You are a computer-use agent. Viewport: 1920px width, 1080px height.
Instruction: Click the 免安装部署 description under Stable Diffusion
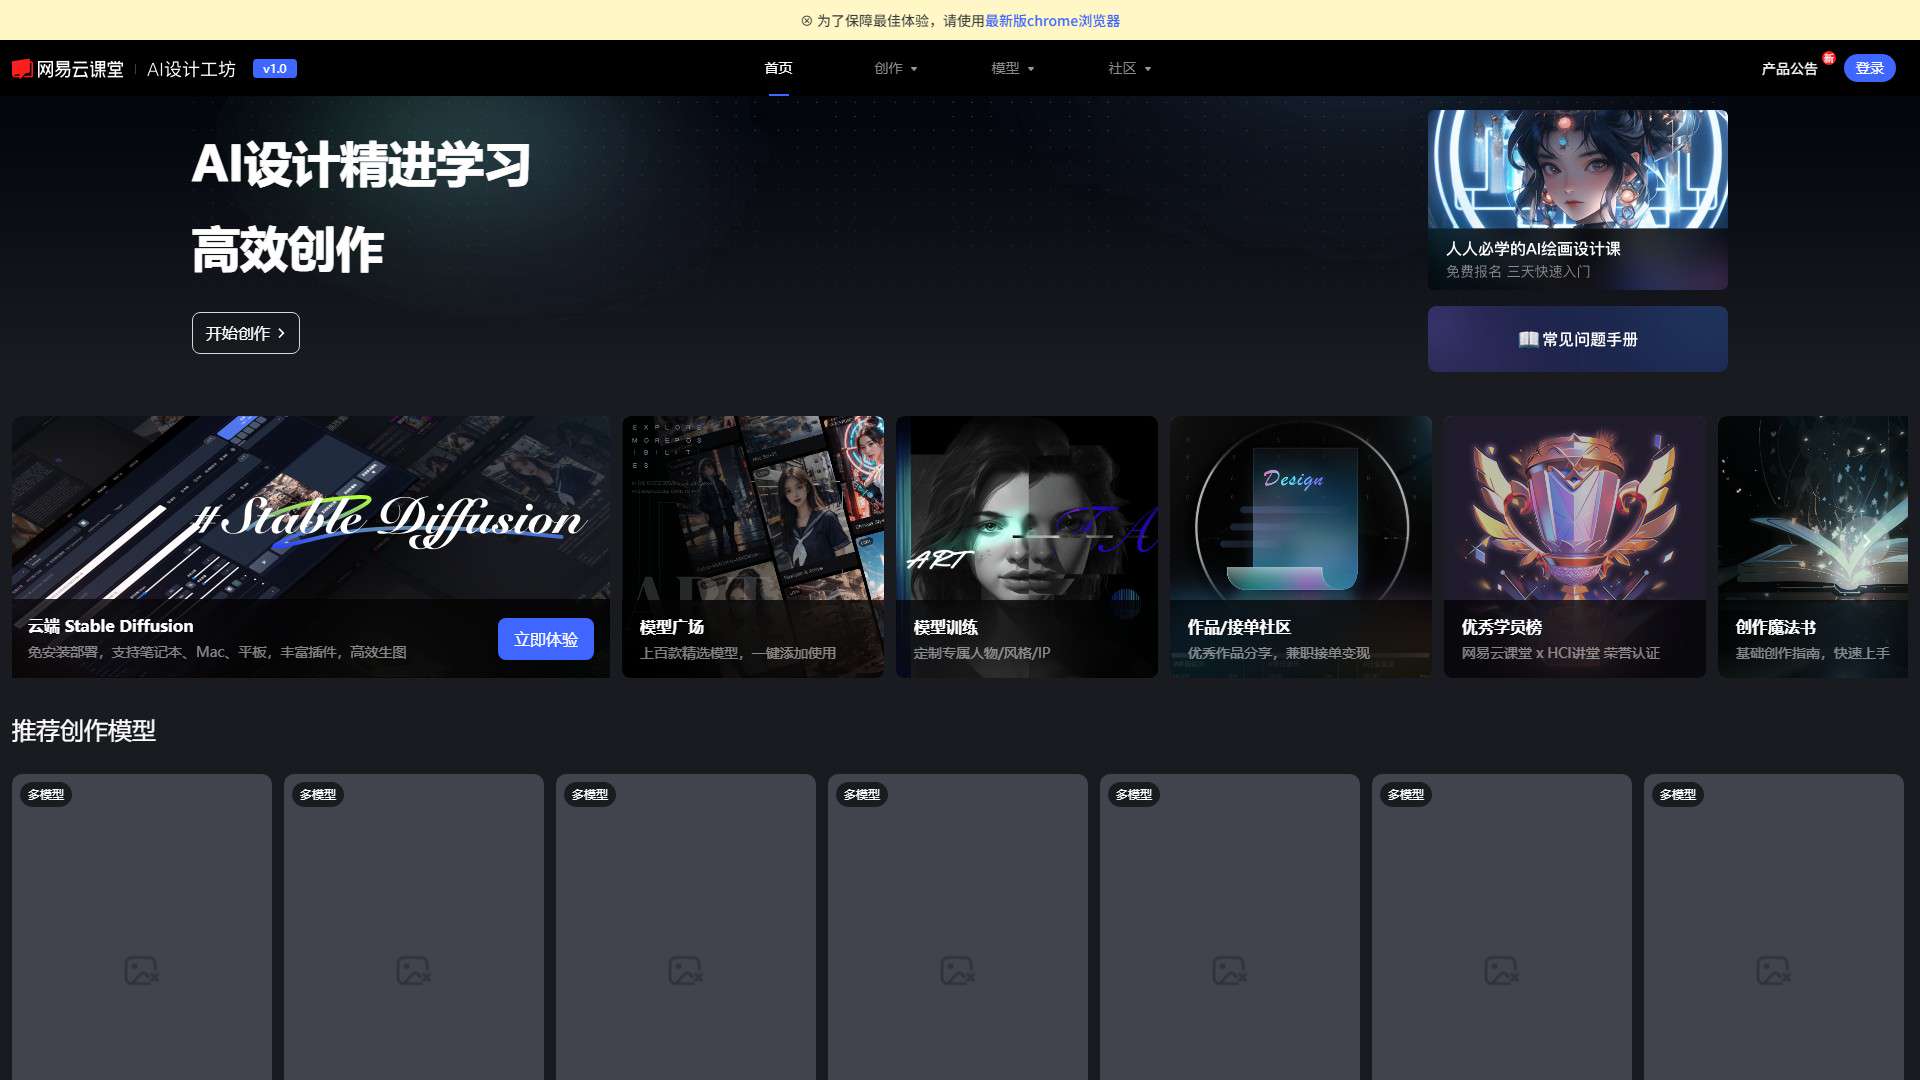click(x=217, y=652)
